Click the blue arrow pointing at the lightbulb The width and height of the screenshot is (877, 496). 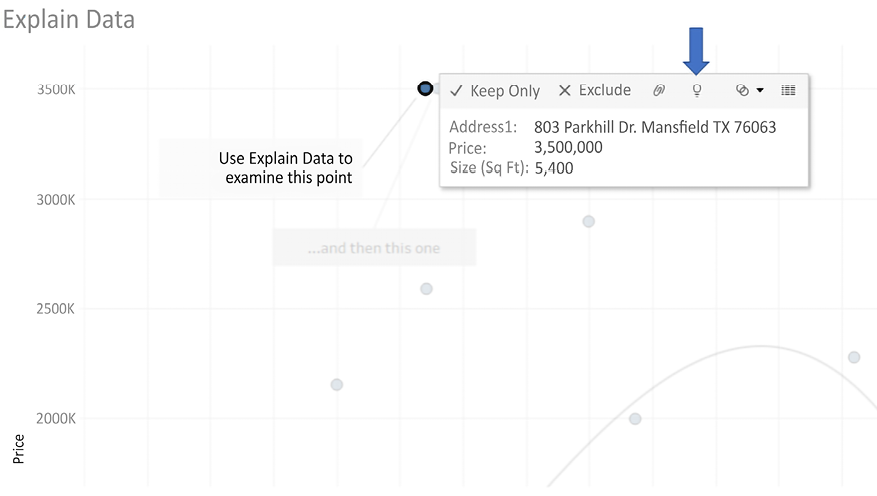pyautogui.click(x=697, y=50)
